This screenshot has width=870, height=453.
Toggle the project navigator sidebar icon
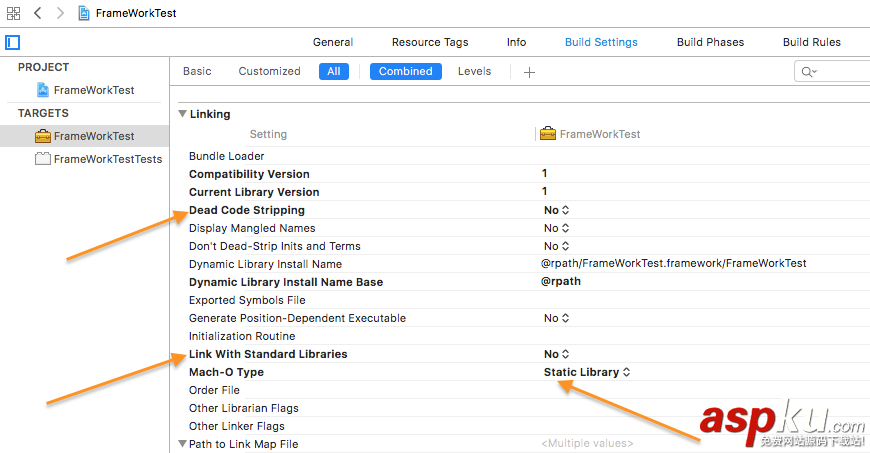point(13,42)
